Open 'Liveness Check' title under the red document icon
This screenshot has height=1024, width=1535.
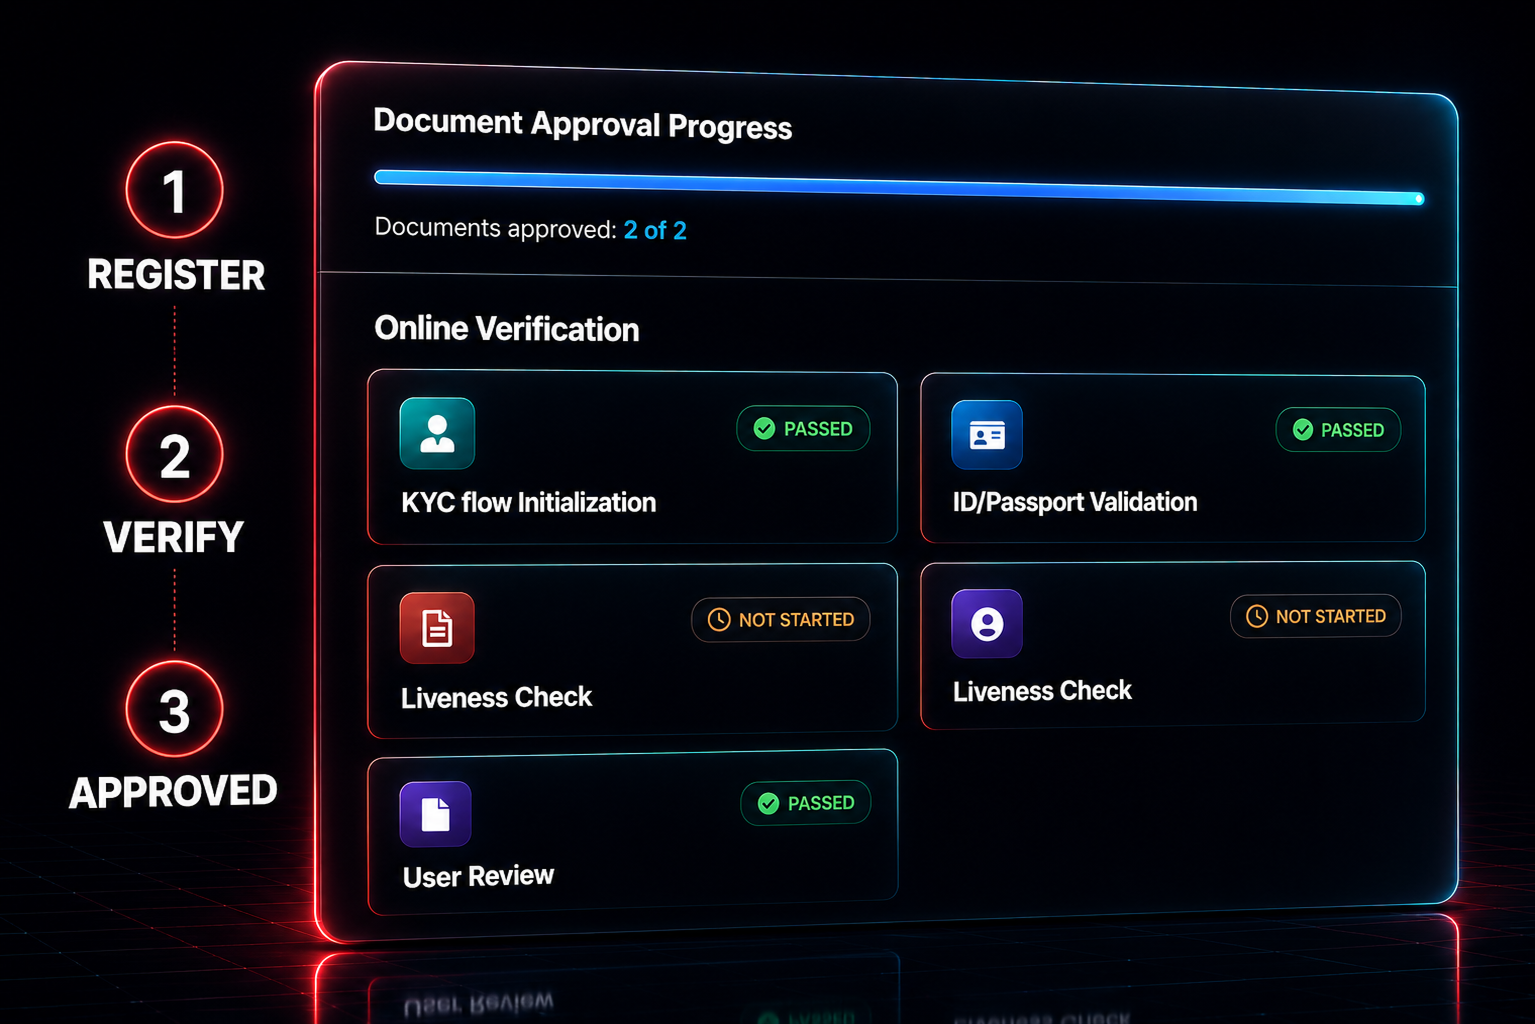496,697
